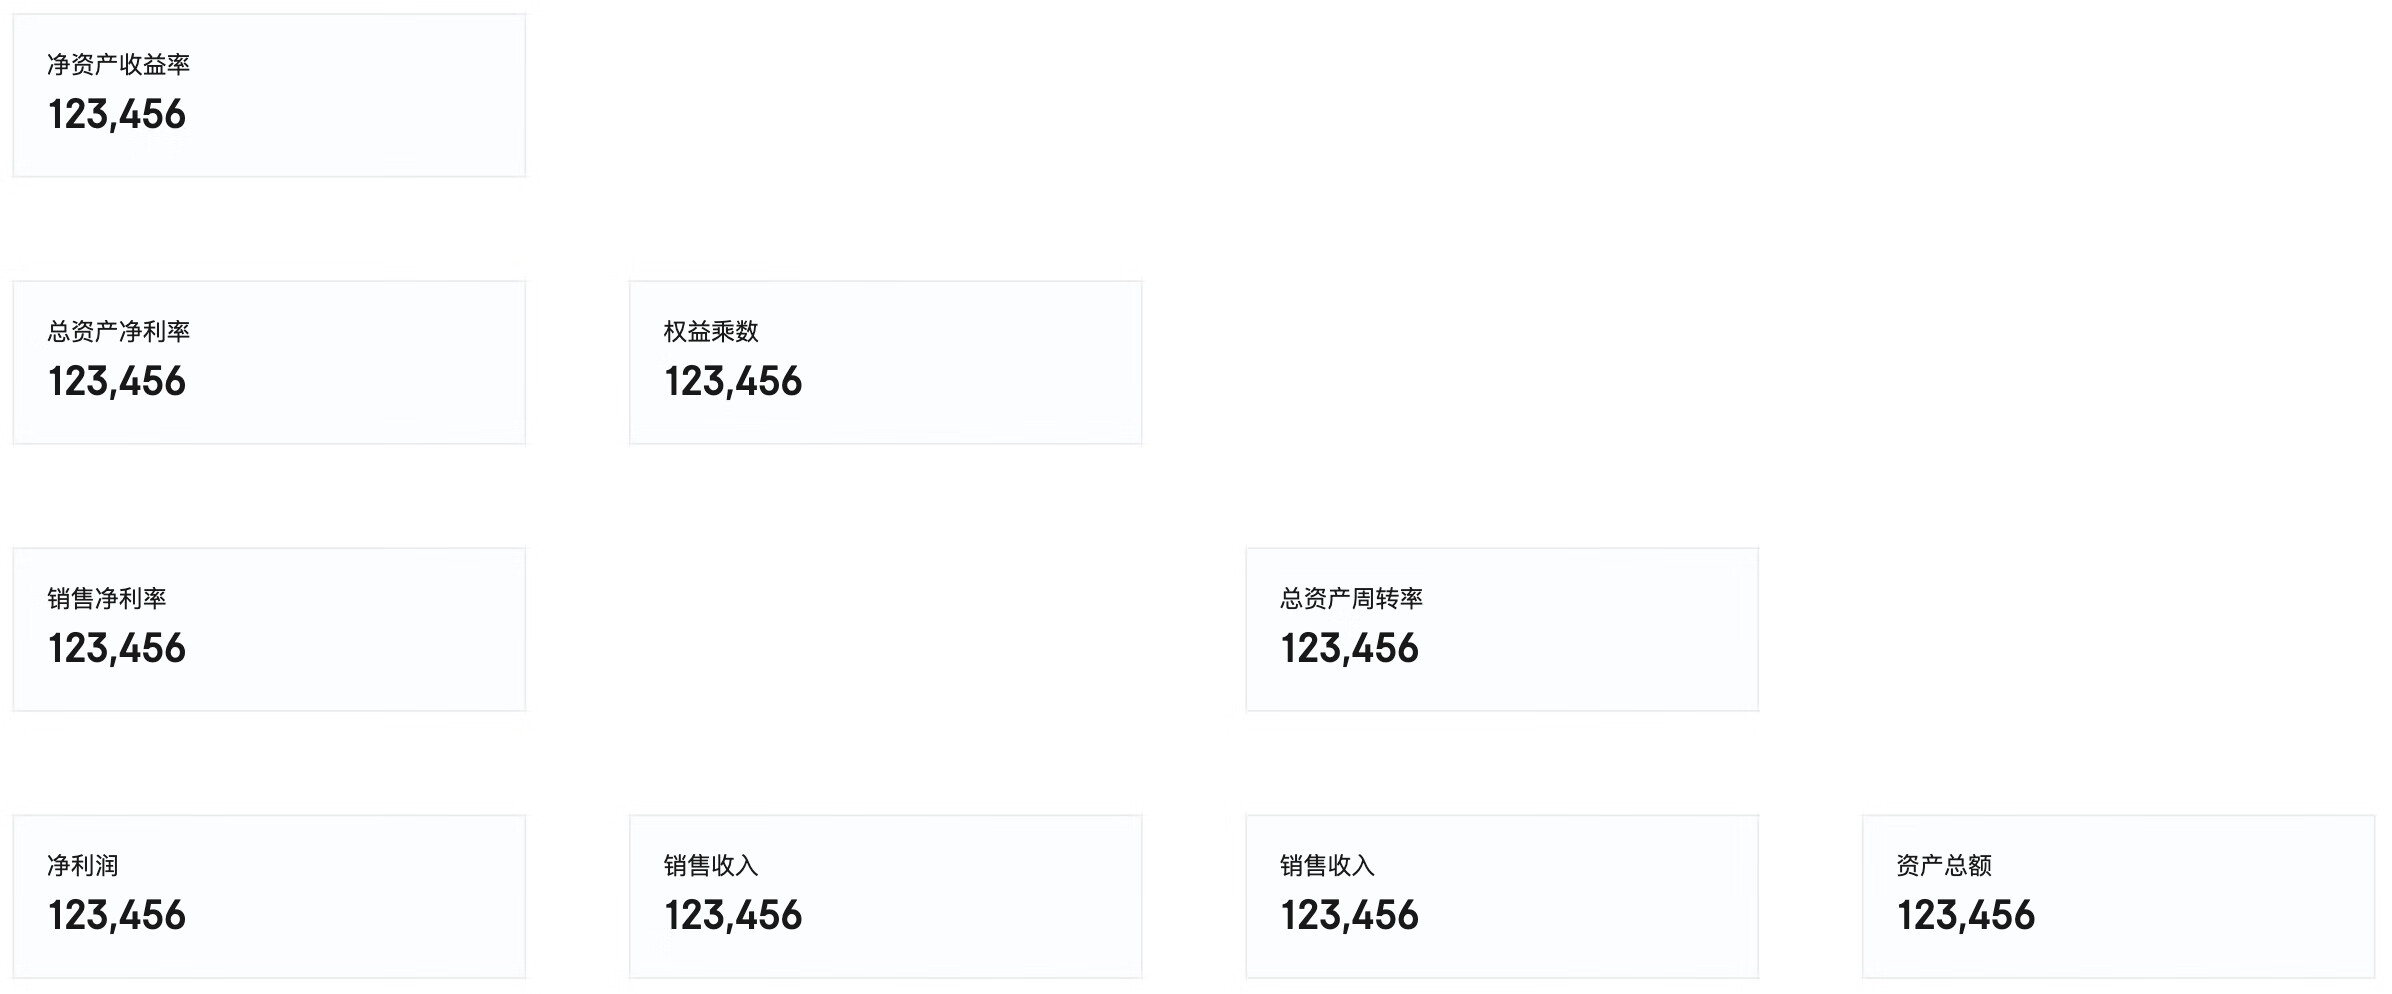Select the 总资产净利率 card title
The image size is (2392, 994).
point(118,331)
